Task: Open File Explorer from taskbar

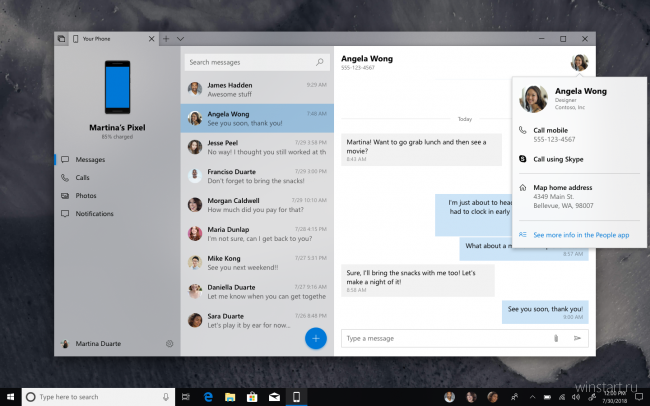Action: [230, 397]
